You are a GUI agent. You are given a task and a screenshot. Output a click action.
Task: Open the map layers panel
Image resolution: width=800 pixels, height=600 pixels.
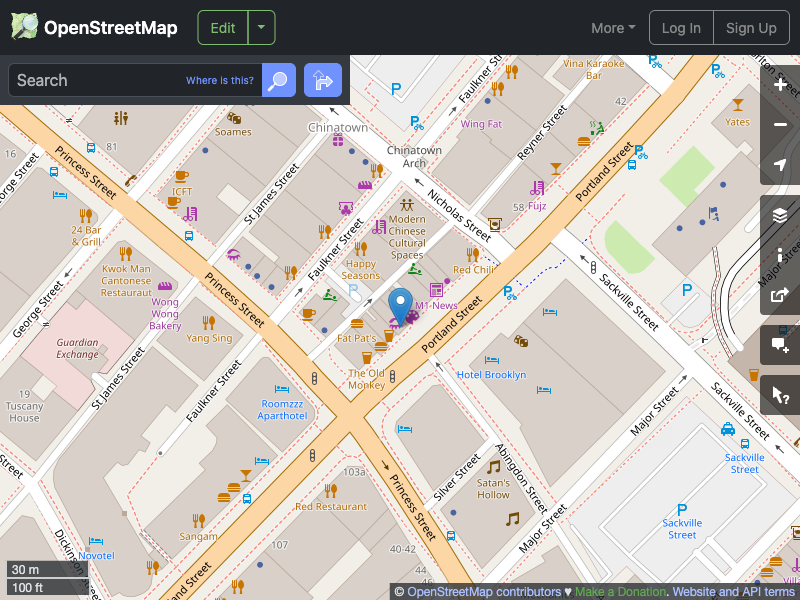pyautogui.click(x=780, y=214)
